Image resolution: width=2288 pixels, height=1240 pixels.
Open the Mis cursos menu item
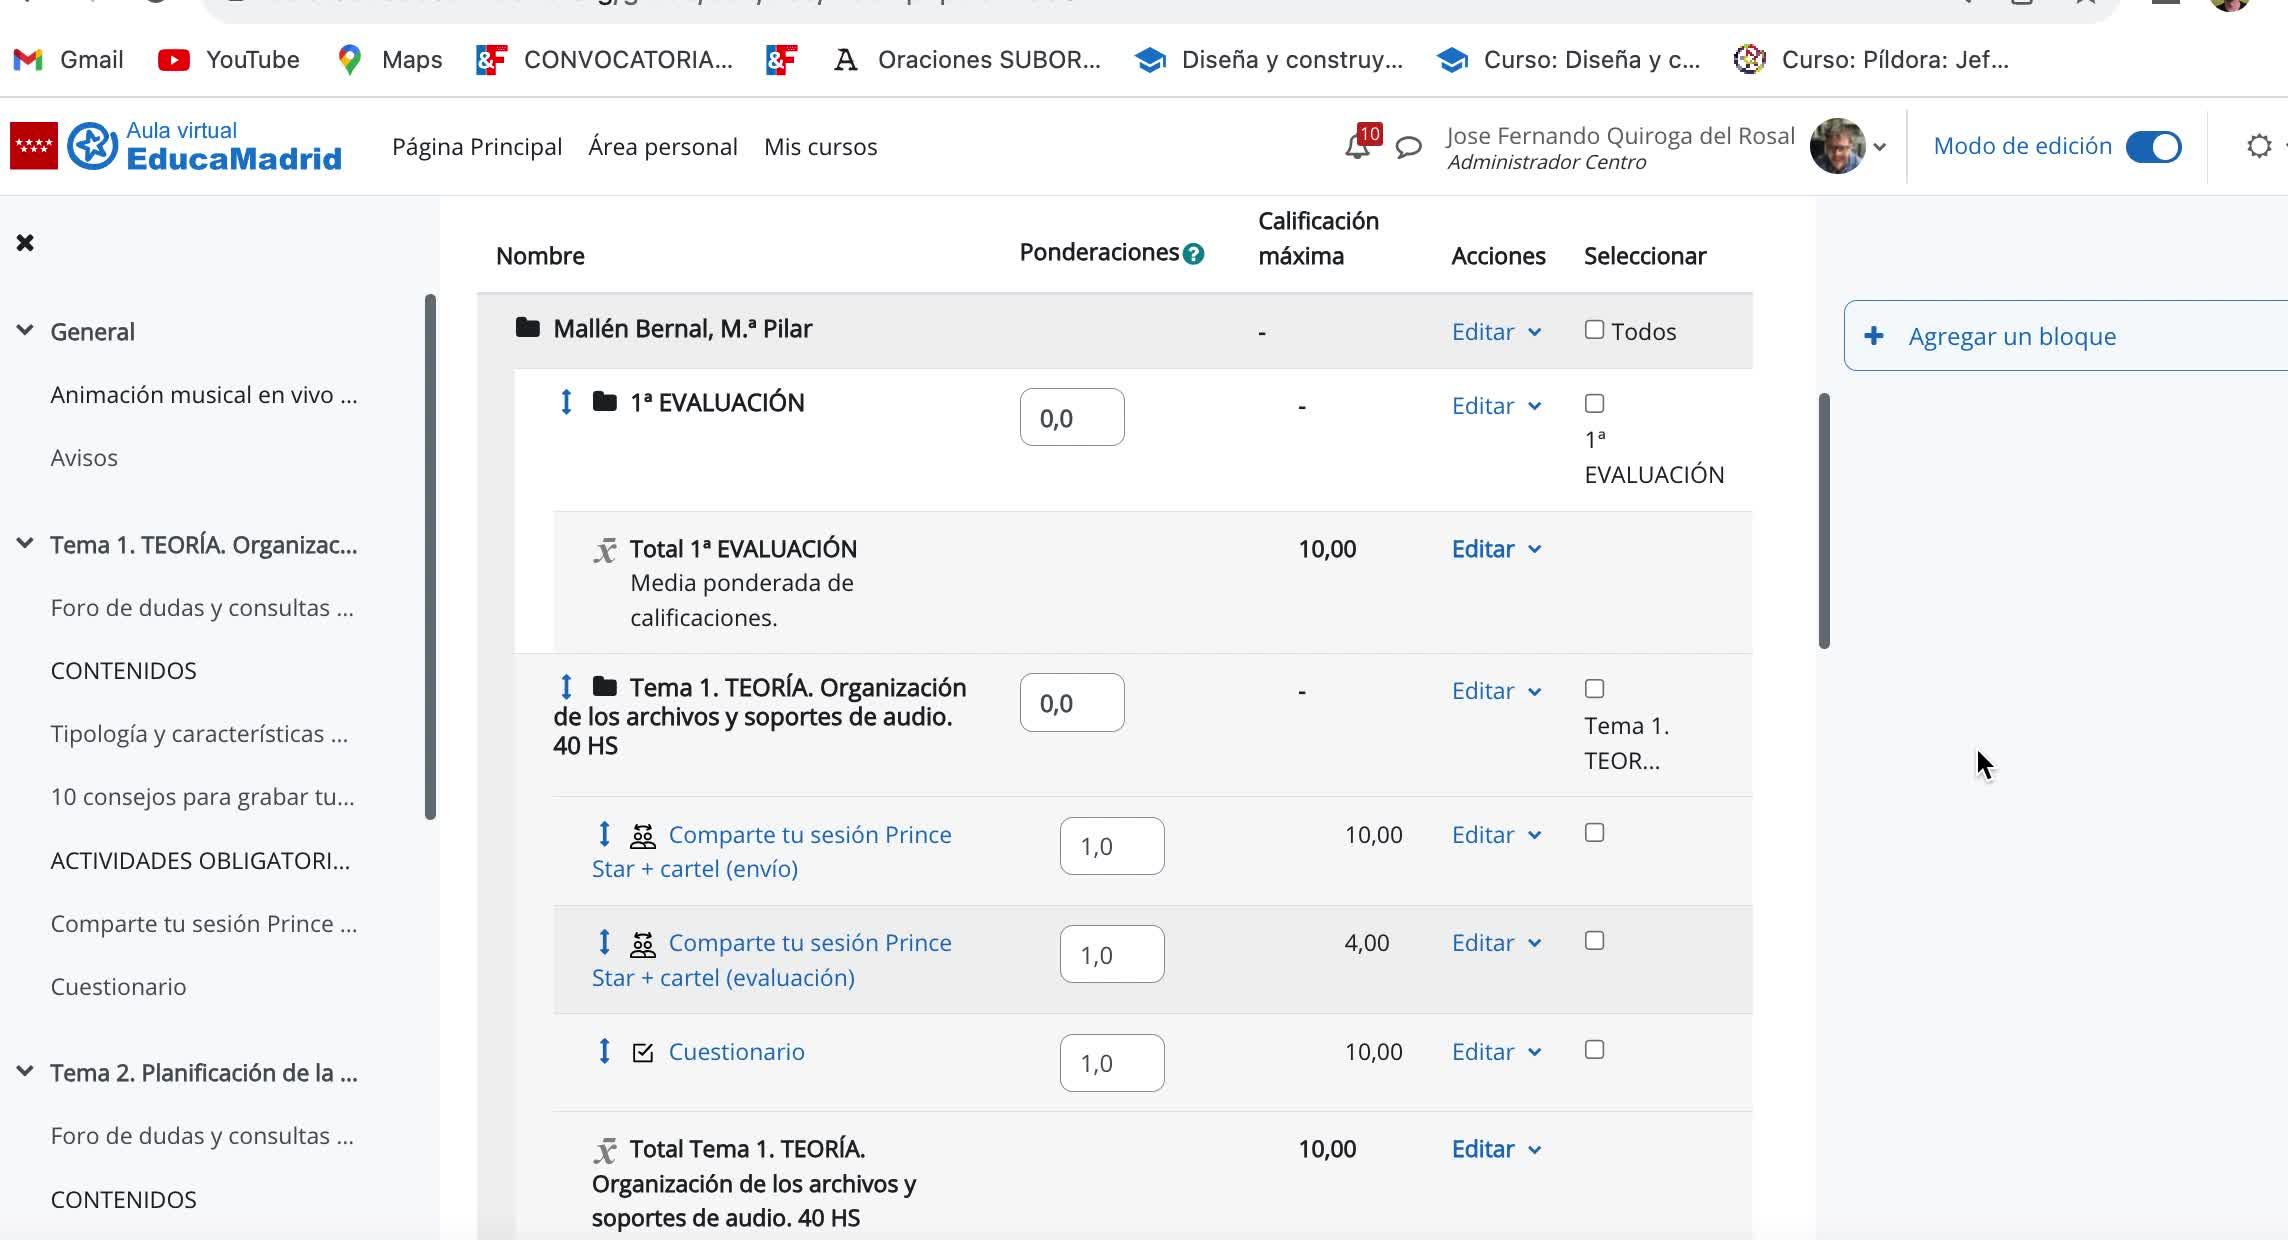(820, 147)
